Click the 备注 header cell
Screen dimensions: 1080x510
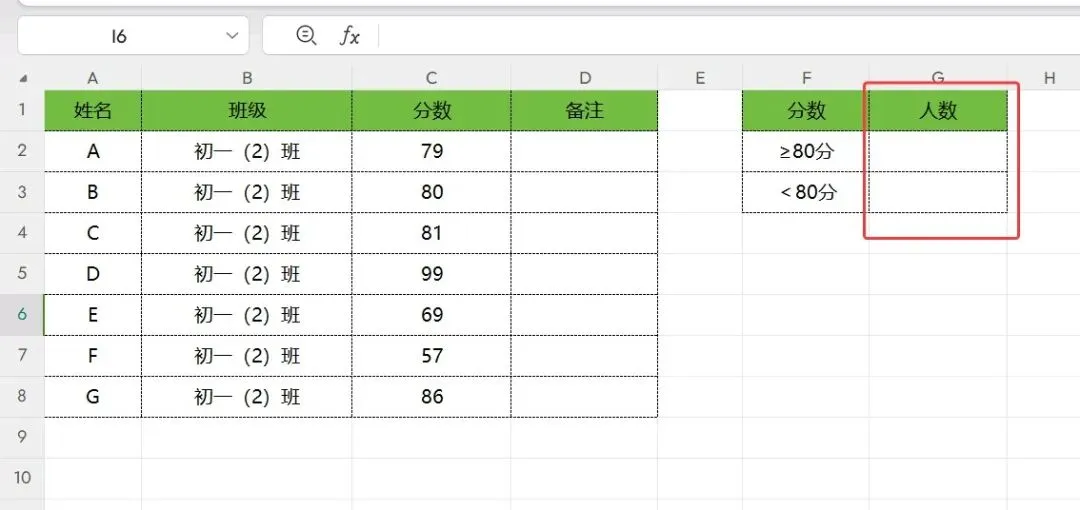pos(584,110)
